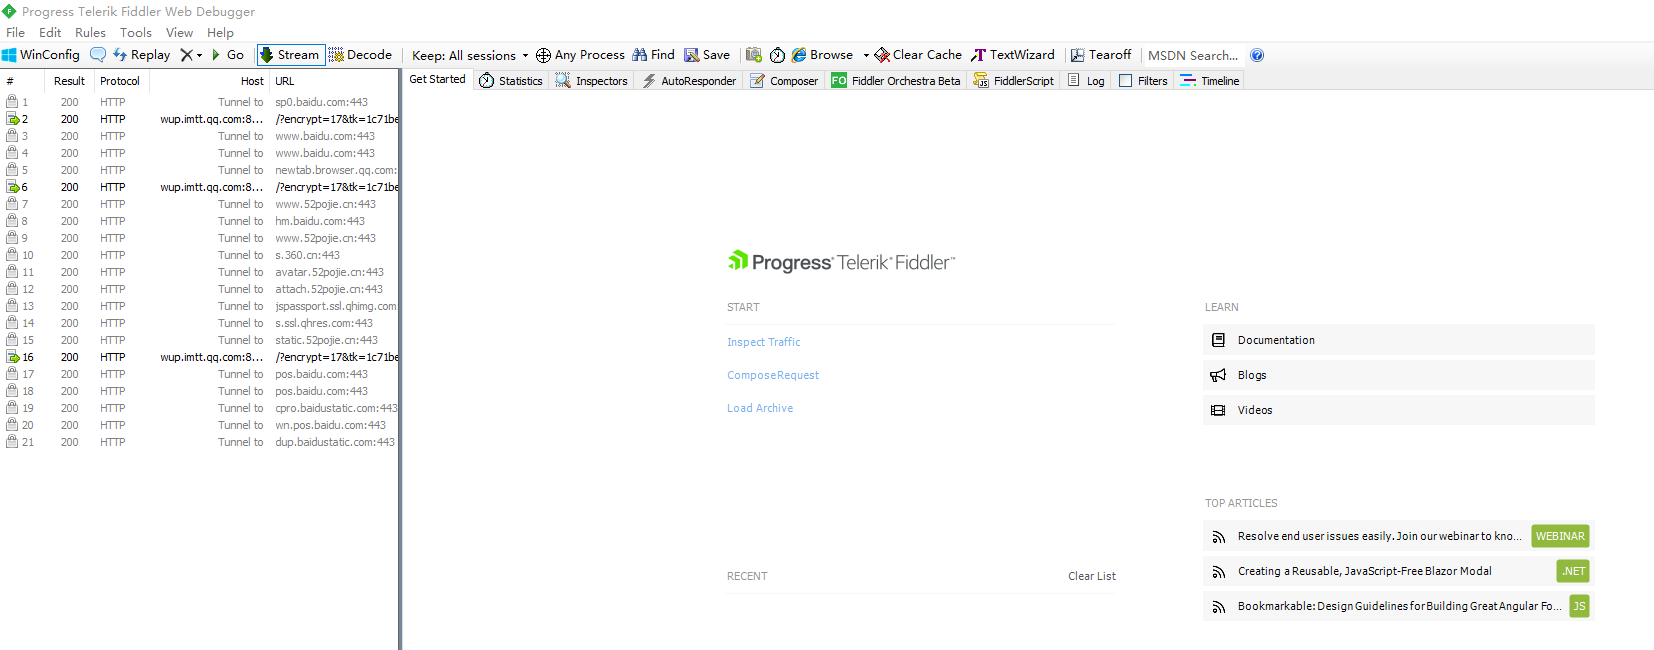Viewport: 1654px width, 650px height.
Task: Clear the cache via Clear Cache
Action: [918, 55]
